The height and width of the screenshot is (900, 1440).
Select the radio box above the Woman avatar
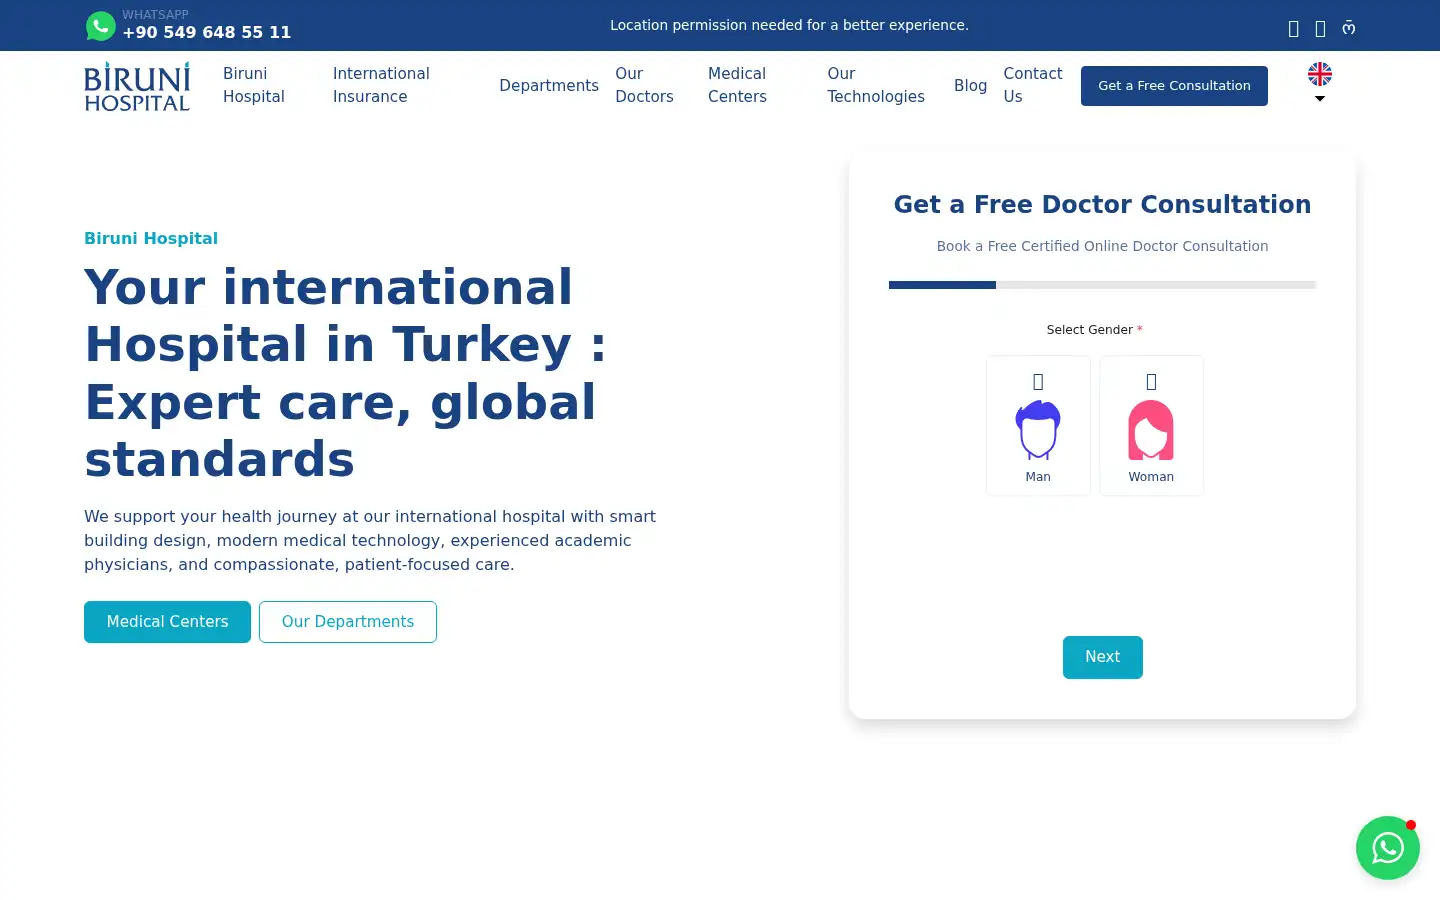click(x=1151, y=382)
